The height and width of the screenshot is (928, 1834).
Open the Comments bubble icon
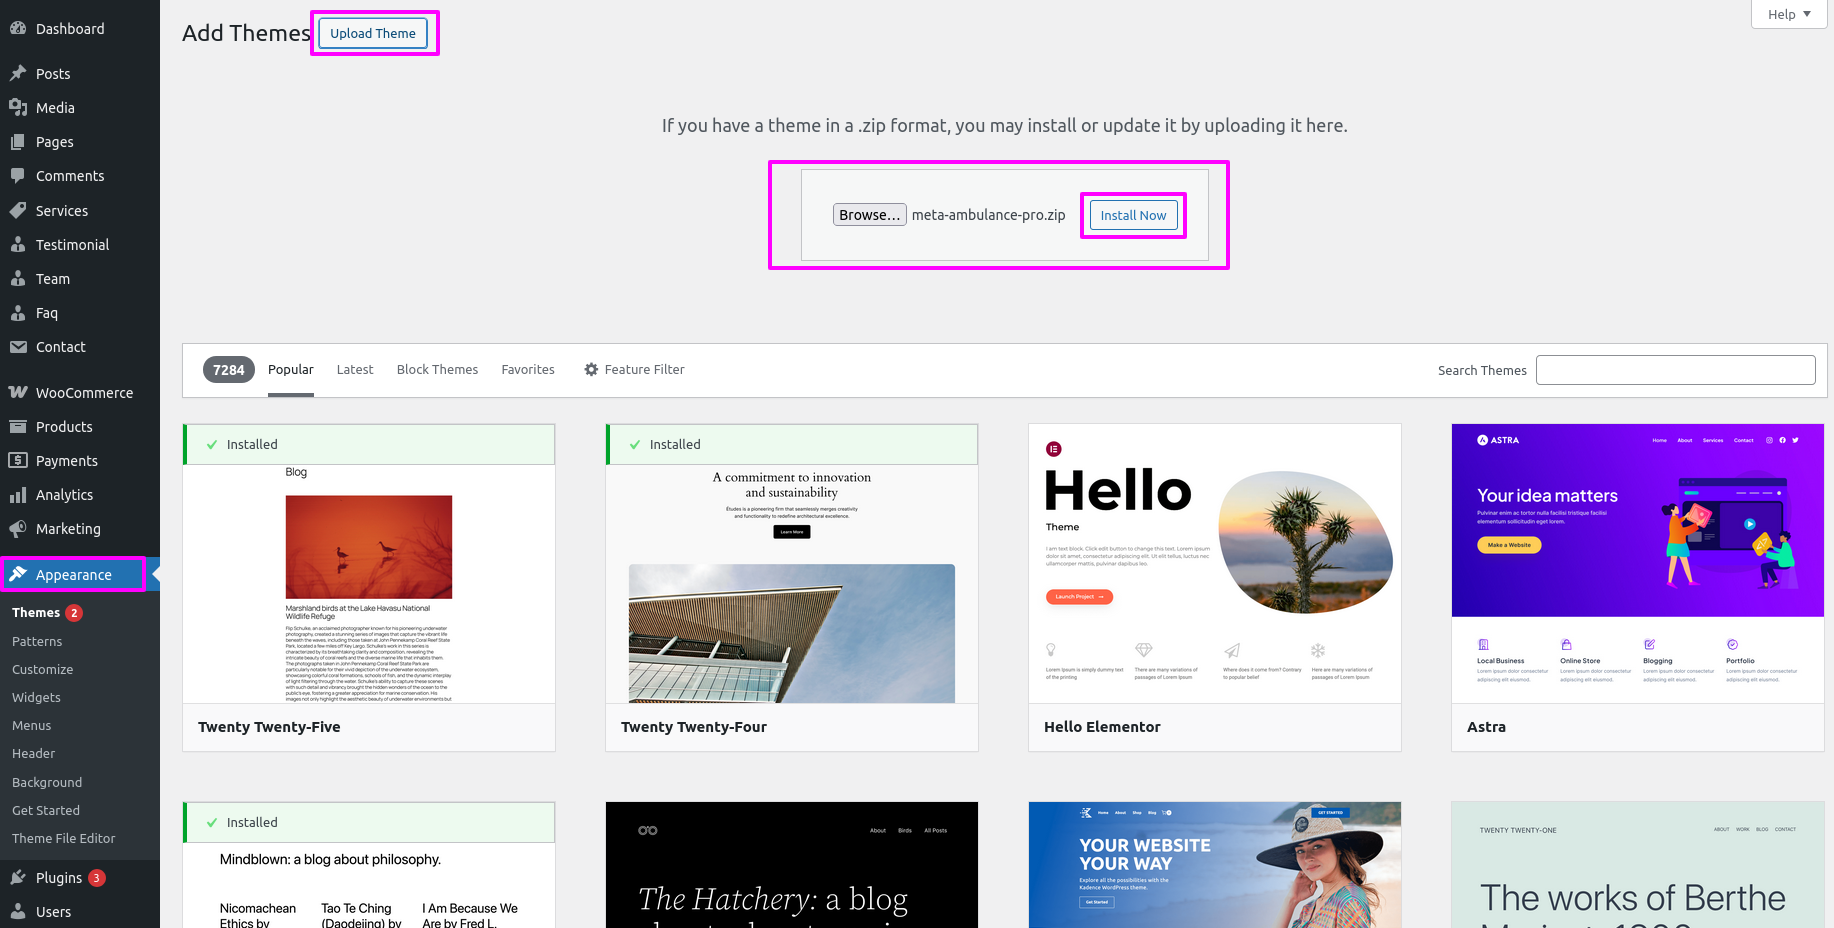[x=18, y=176]
